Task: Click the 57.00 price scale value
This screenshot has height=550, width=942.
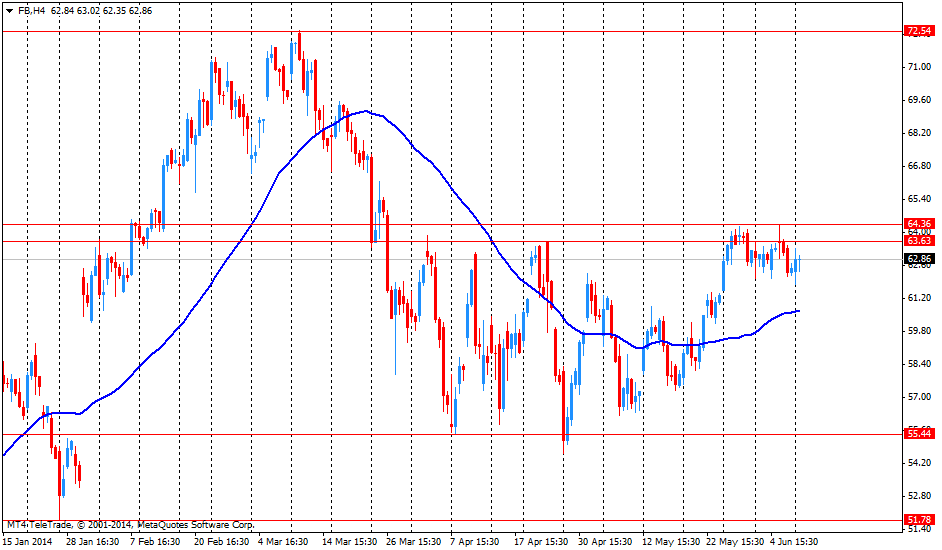Action: tap(919, 397)
